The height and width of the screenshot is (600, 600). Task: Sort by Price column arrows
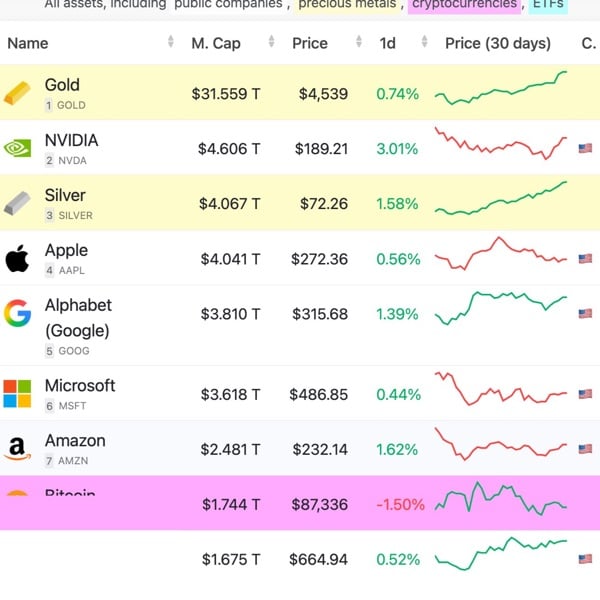[359, 43]
